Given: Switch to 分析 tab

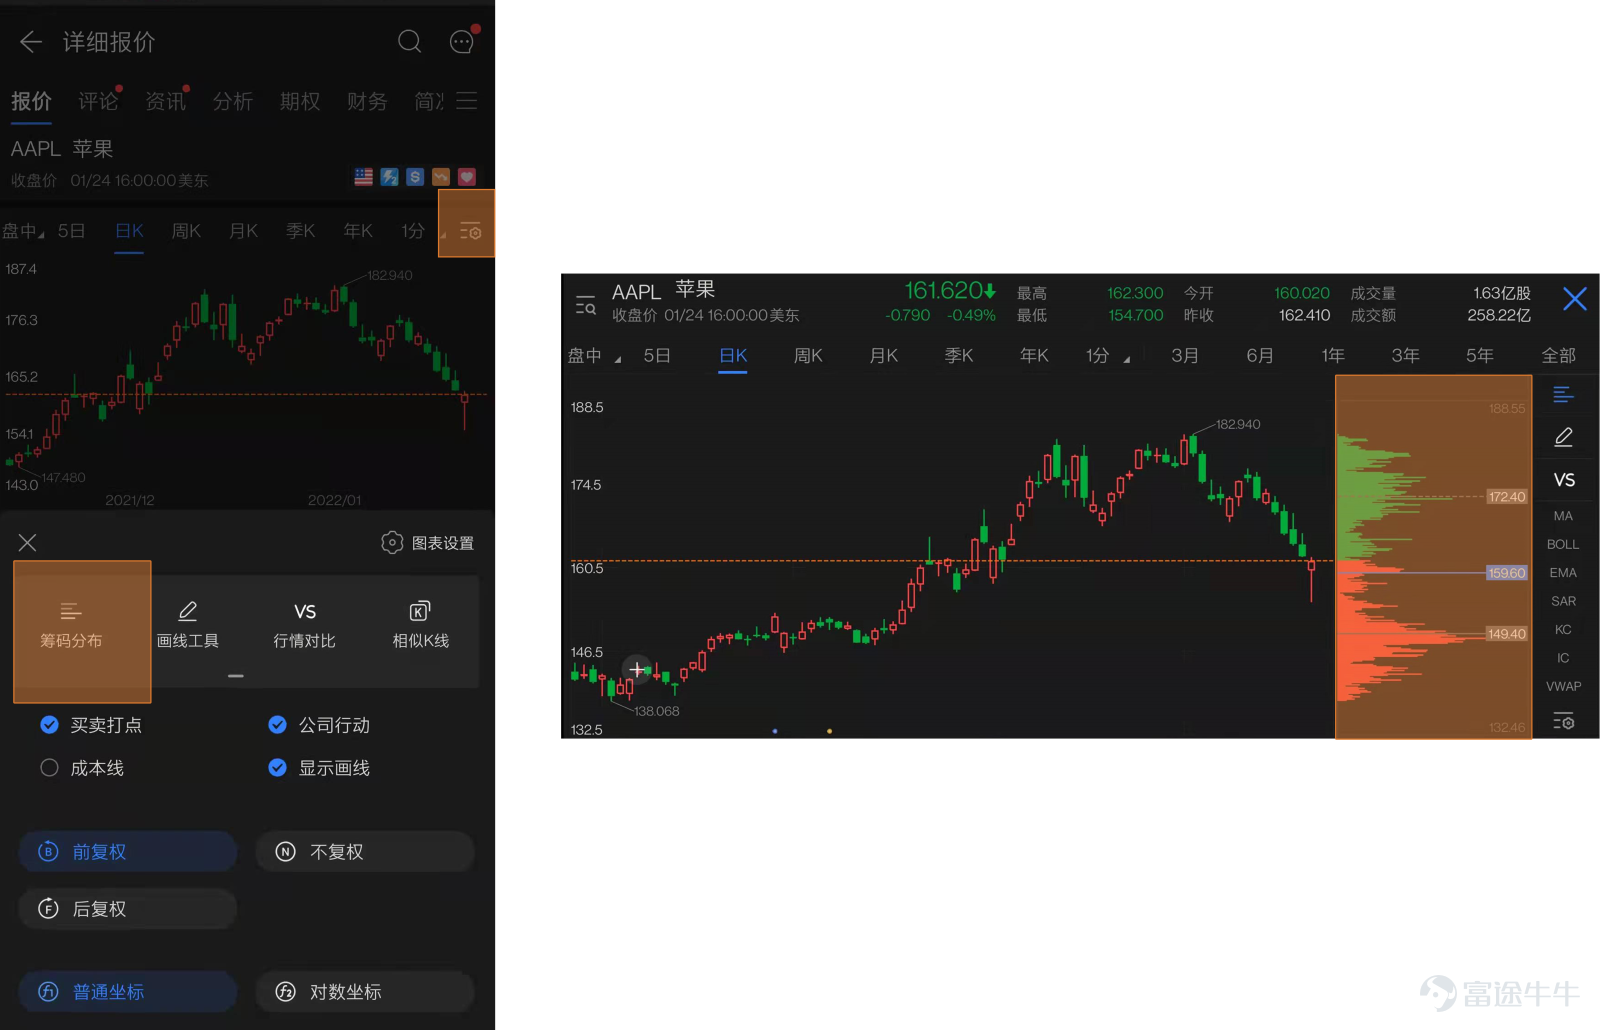Looking at the screenshot, I should pos(232,101).
